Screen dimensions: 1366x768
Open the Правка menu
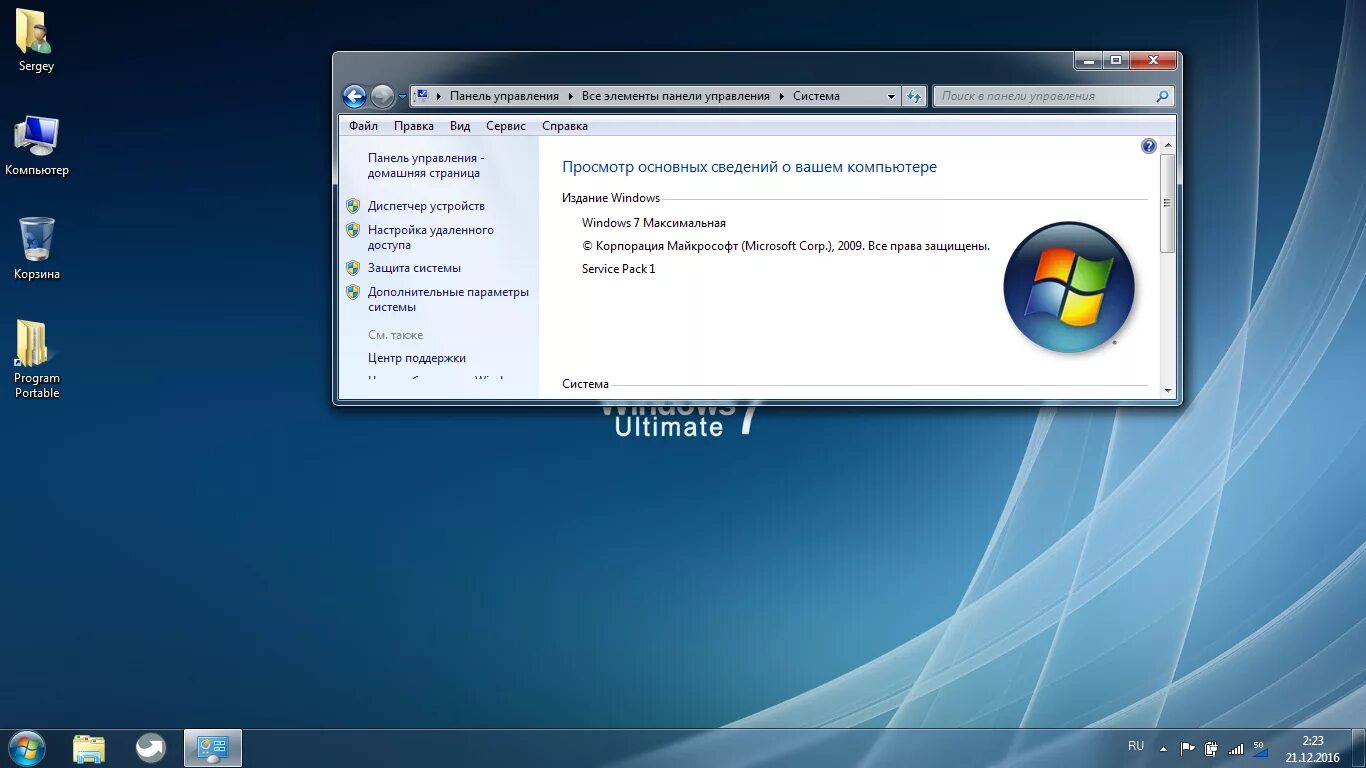coord(414,126)
